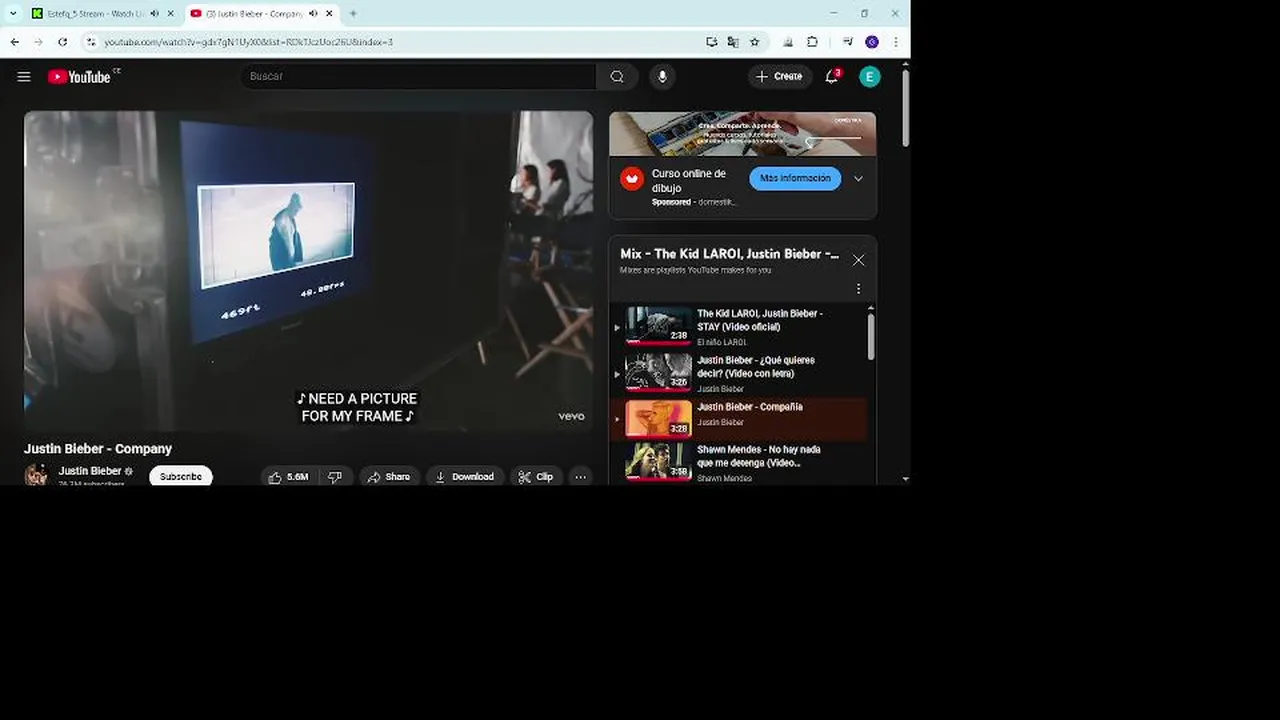The height and width of the screenshot is (720, 1280).
Task: Click the Share button
Action: click(389, 477)
